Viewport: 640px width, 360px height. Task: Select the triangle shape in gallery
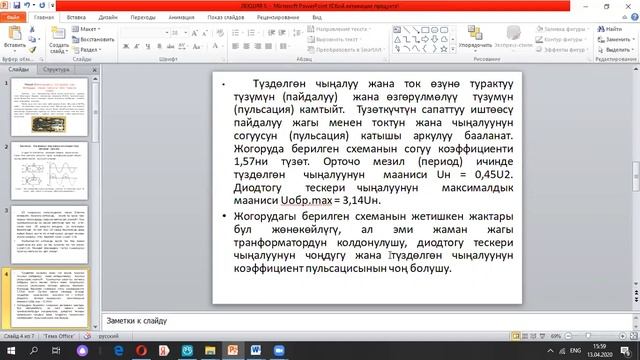point(397,40)
